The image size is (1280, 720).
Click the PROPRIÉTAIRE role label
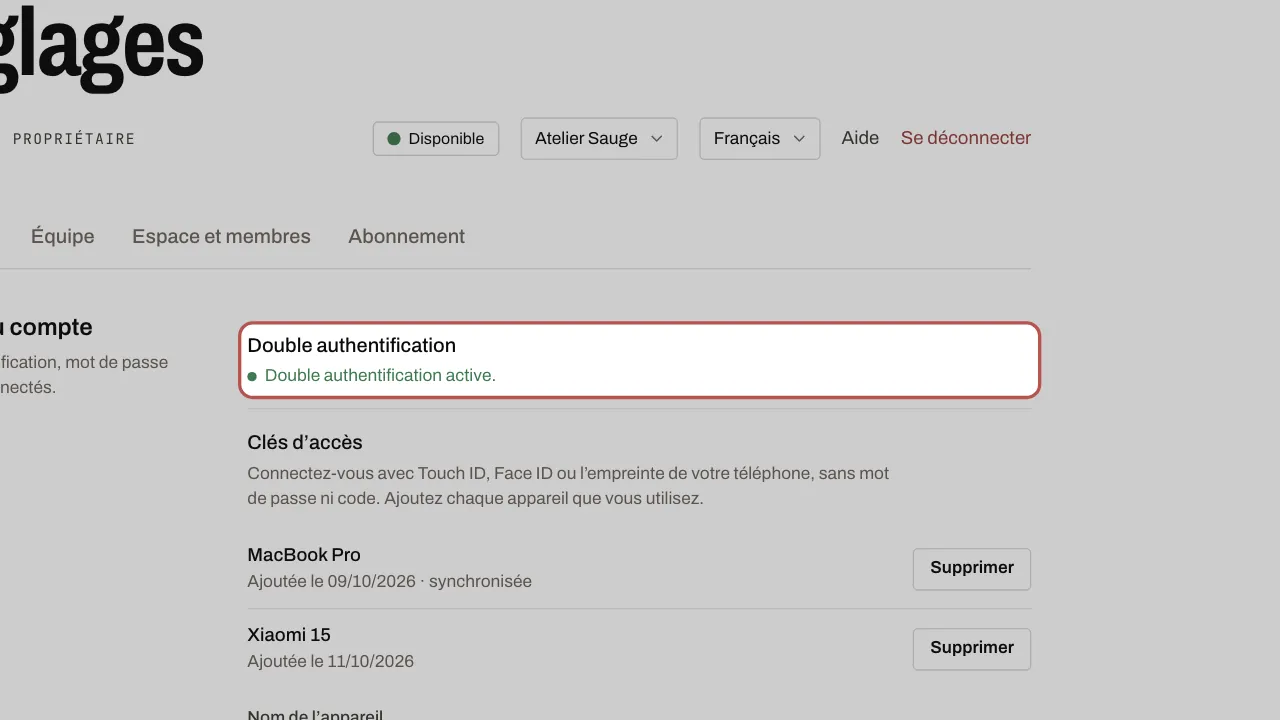click(x=74, y=139)
